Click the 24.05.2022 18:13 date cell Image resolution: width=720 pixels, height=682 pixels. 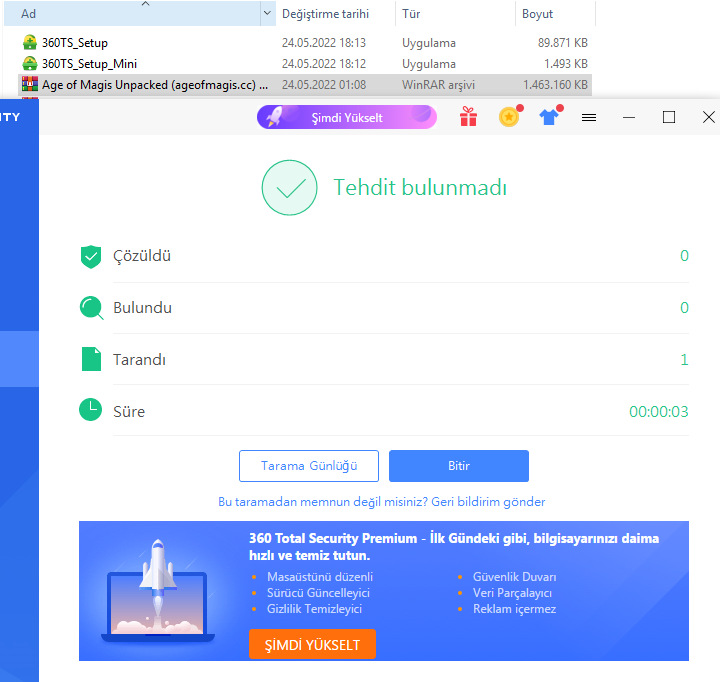(x=324, y=43)
